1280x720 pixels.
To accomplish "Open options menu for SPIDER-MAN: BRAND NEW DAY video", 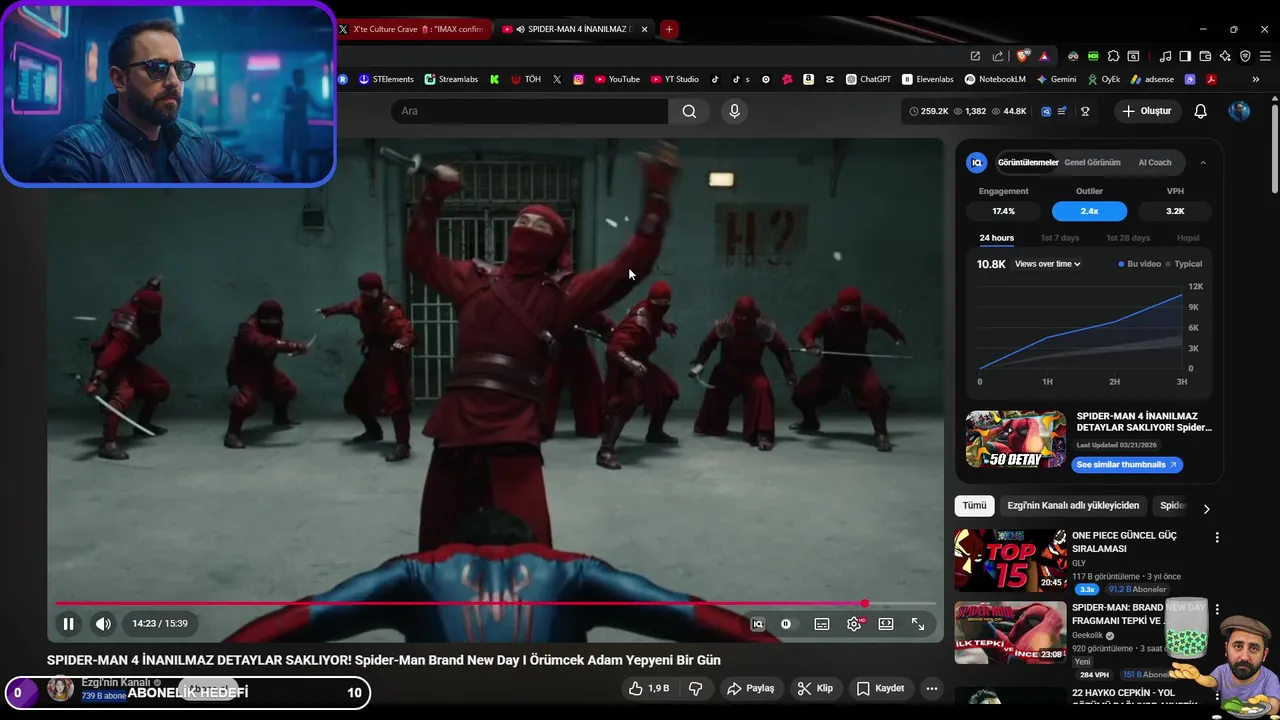I will click(x=1217, y=609).
